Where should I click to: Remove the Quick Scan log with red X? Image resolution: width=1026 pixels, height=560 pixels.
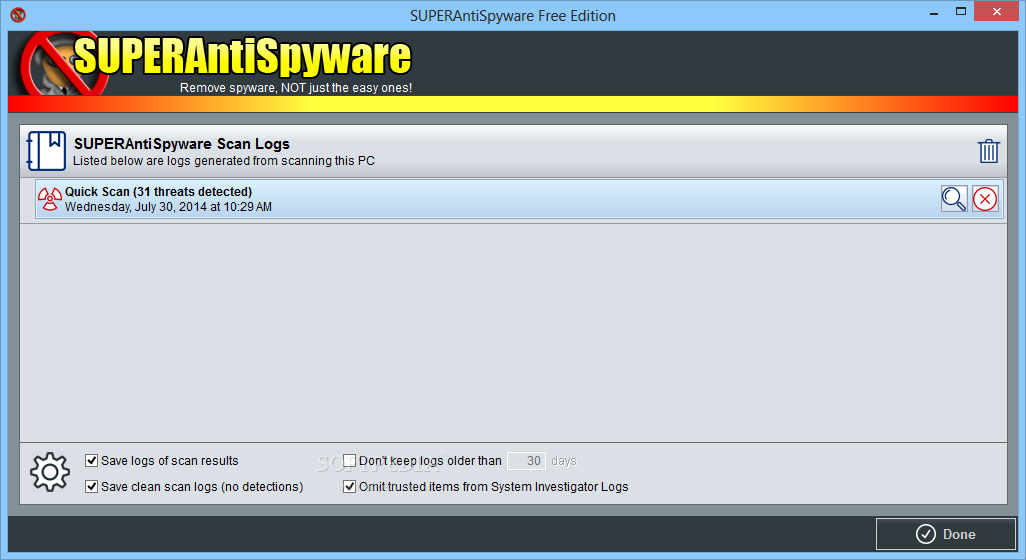click(985, 199)
